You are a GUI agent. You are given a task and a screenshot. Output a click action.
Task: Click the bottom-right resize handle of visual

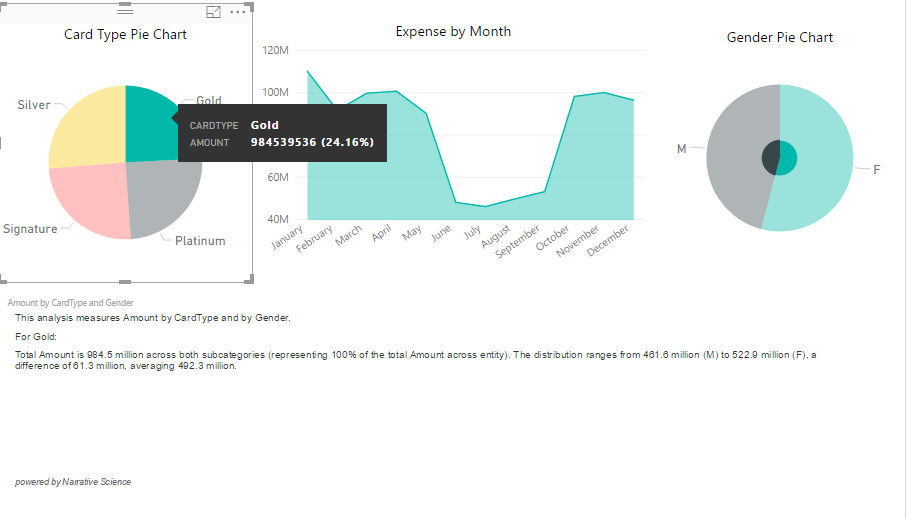(249, 279)
